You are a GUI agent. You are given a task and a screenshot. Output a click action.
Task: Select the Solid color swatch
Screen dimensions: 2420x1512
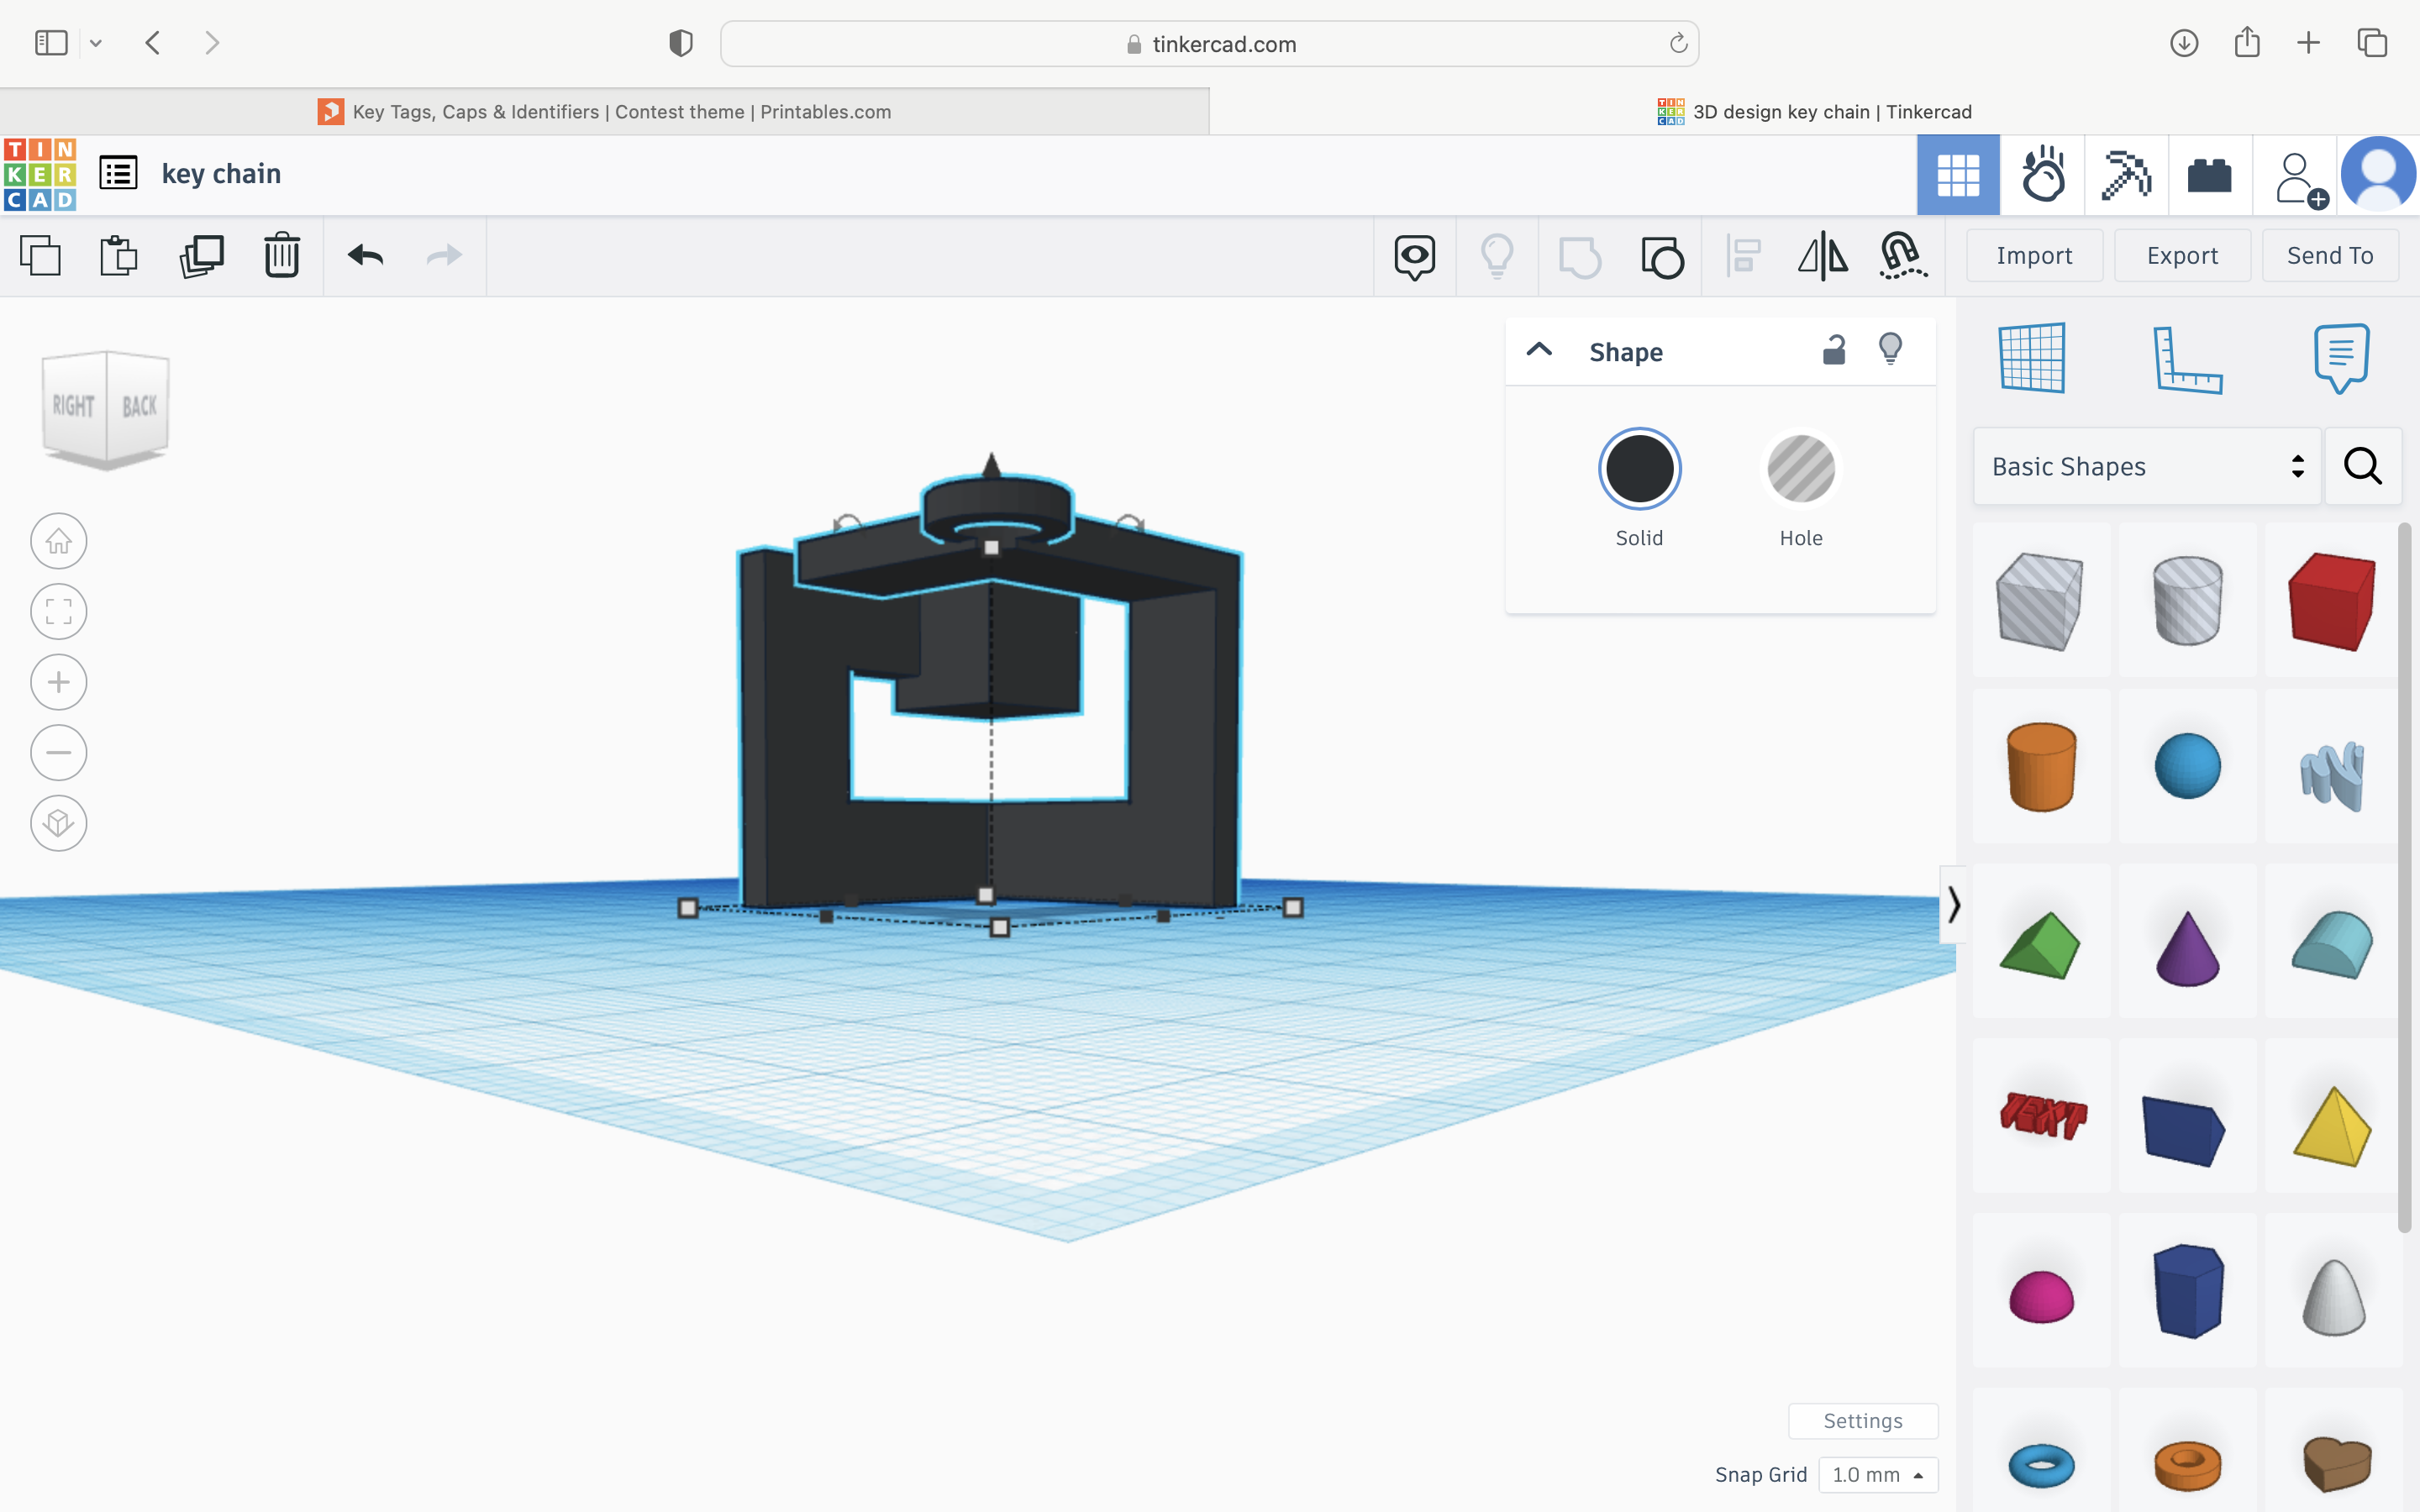coord(1639,469)
